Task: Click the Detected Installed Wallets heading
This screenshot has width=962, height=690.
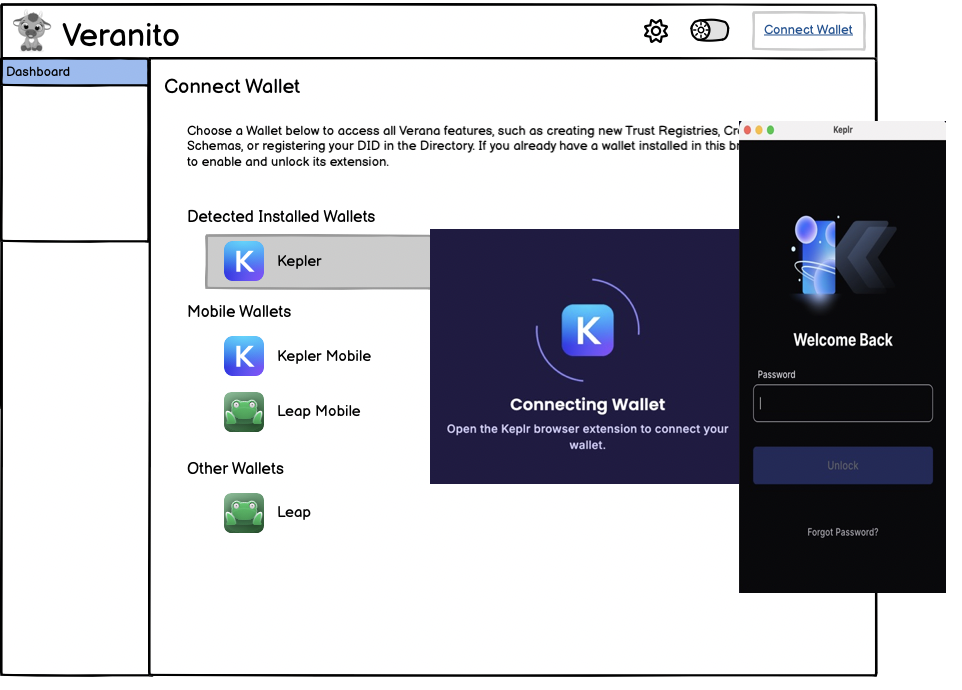Action: [281, 217]
